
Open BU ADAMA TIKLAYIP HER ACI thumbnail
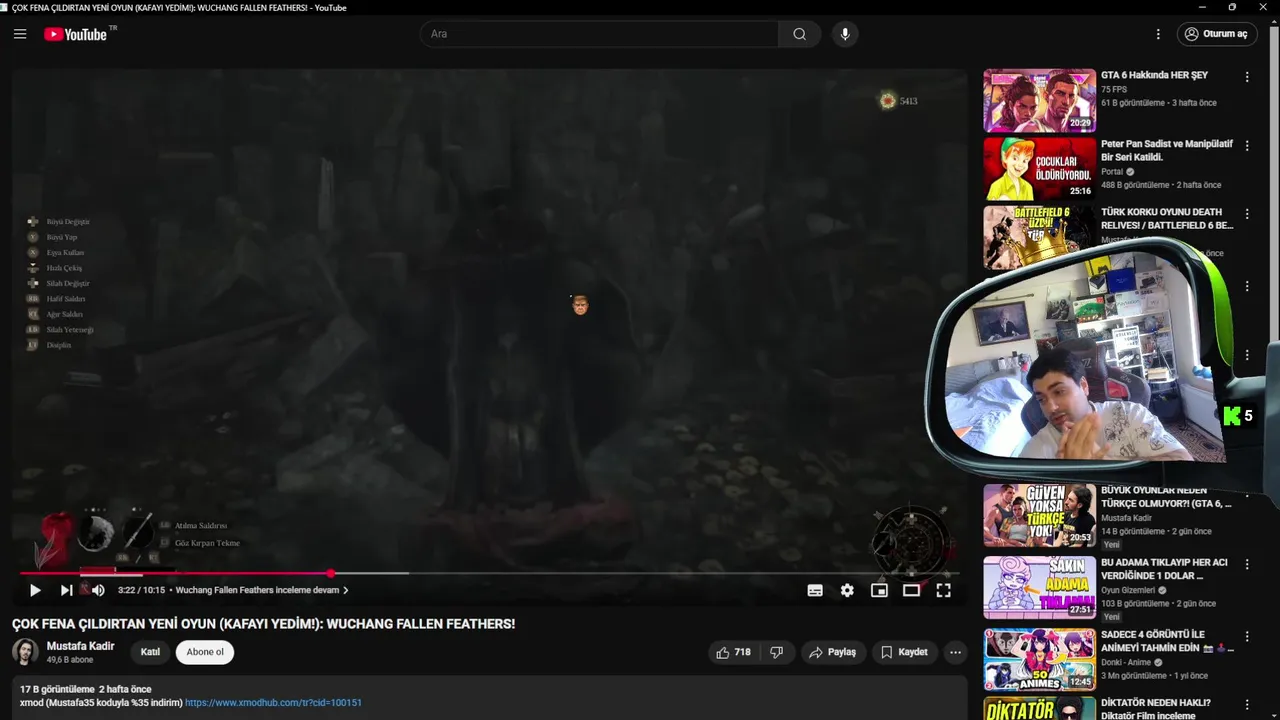click(1040, 587)
